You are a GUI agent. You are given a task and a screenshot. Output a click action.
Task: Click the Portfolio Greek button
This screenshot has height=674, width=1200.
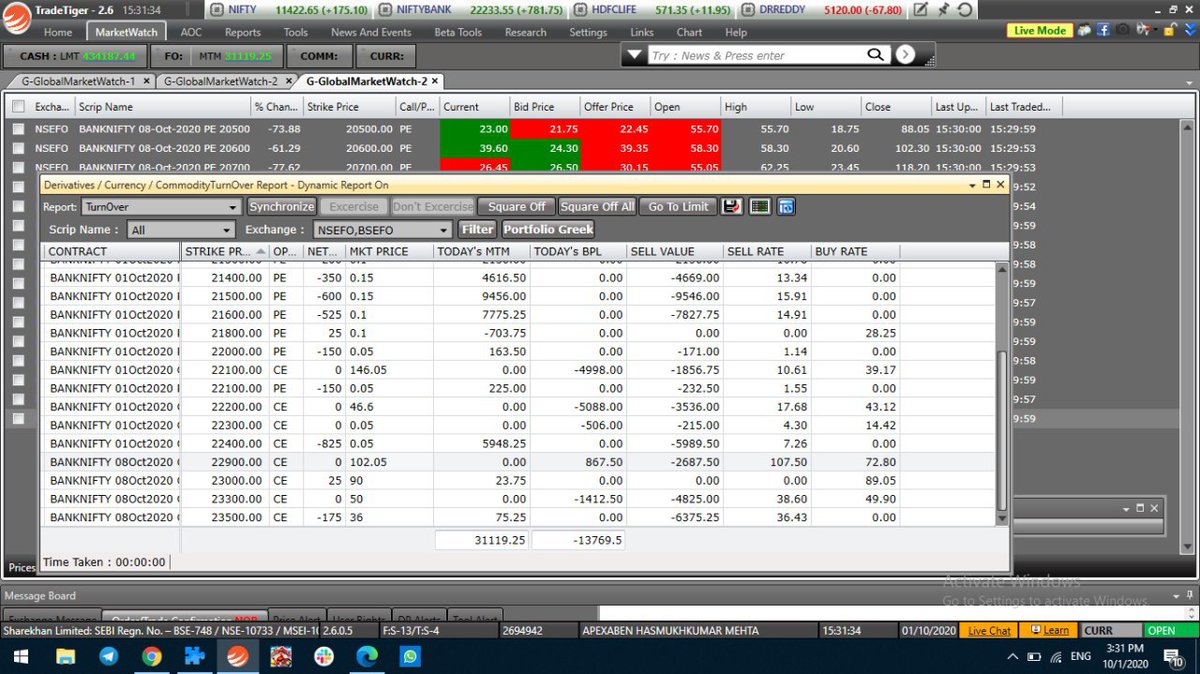point(548,230)
